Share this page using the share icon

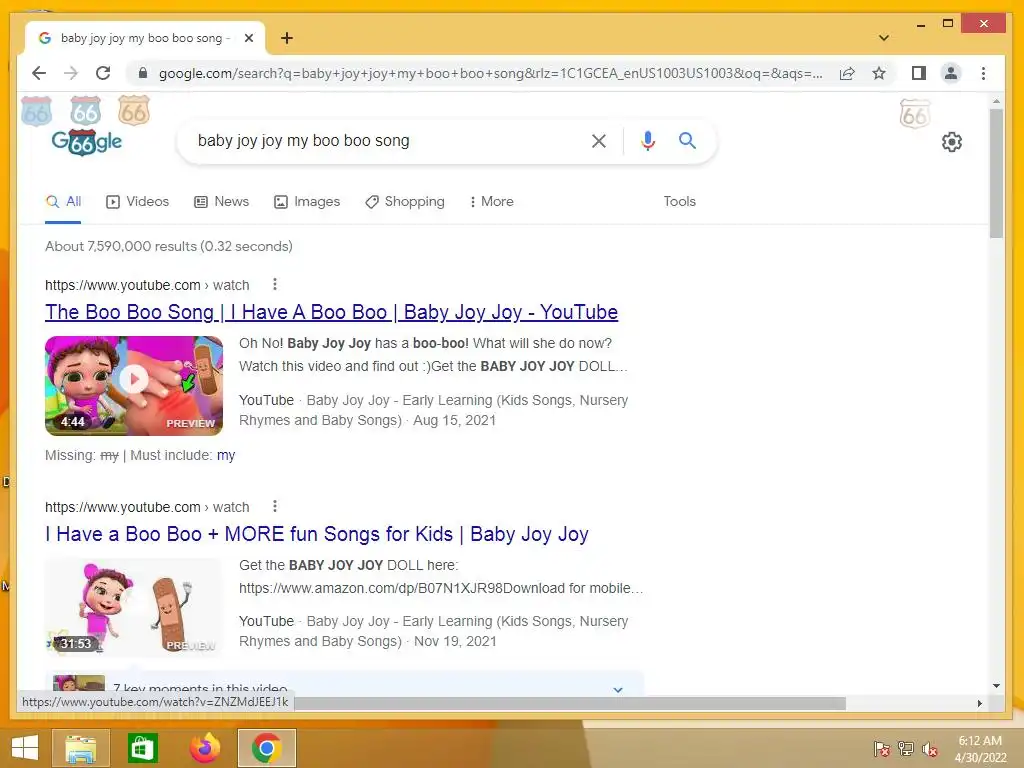[847, 73]
